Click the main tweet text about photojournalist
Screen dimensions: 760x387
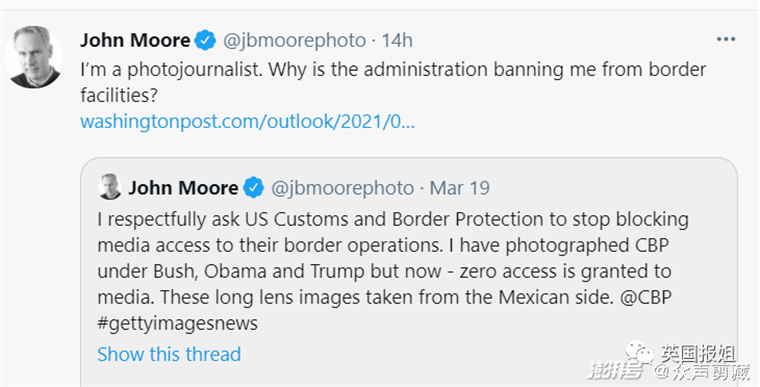(393, 82)
